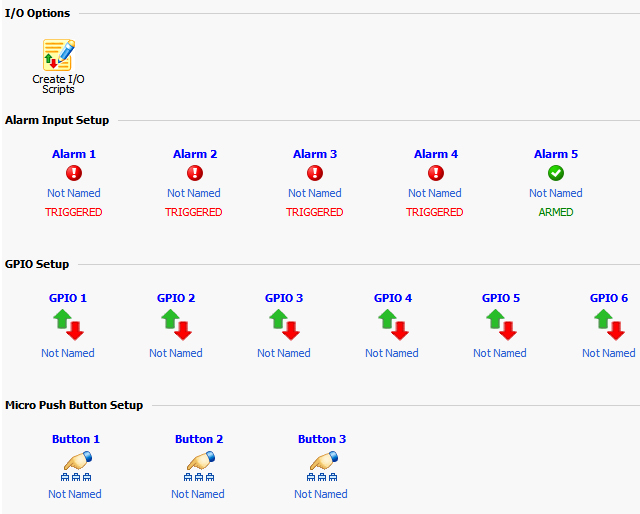Select the Button 3 hand icon
This screenshot has width=640, height=514.
tap(322, 463)
